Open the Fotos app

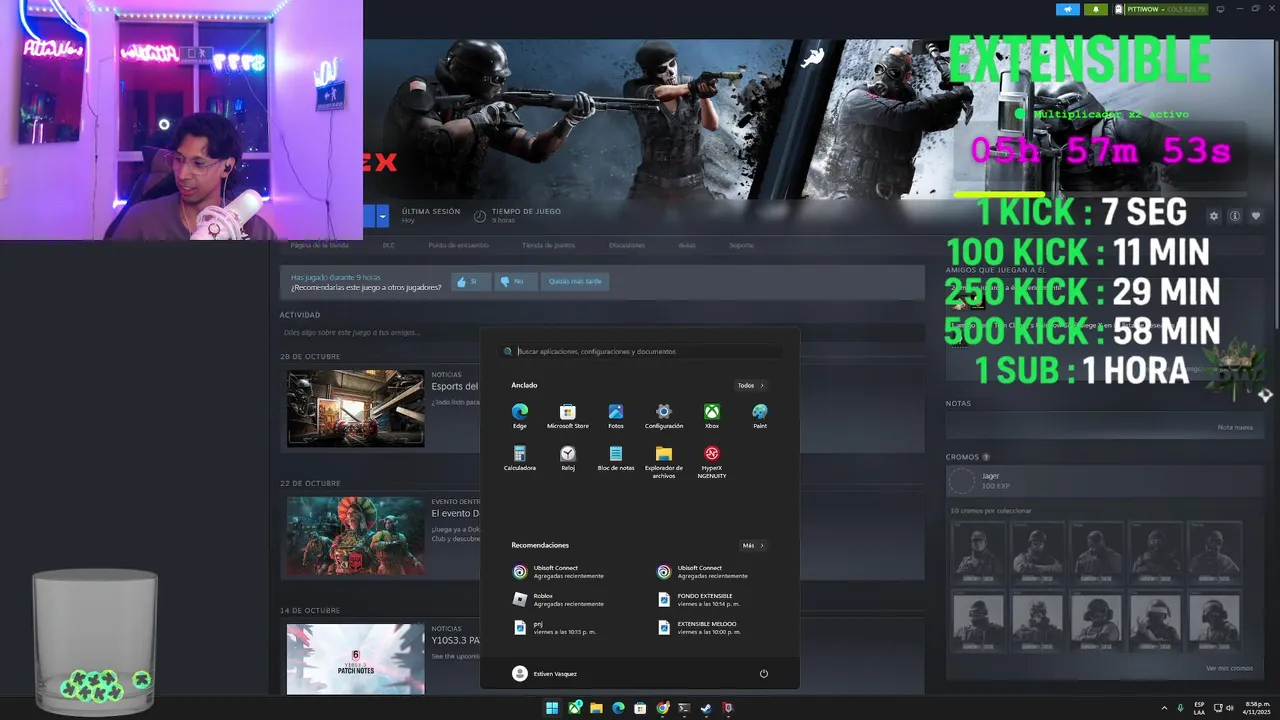[x=616, y=416]
